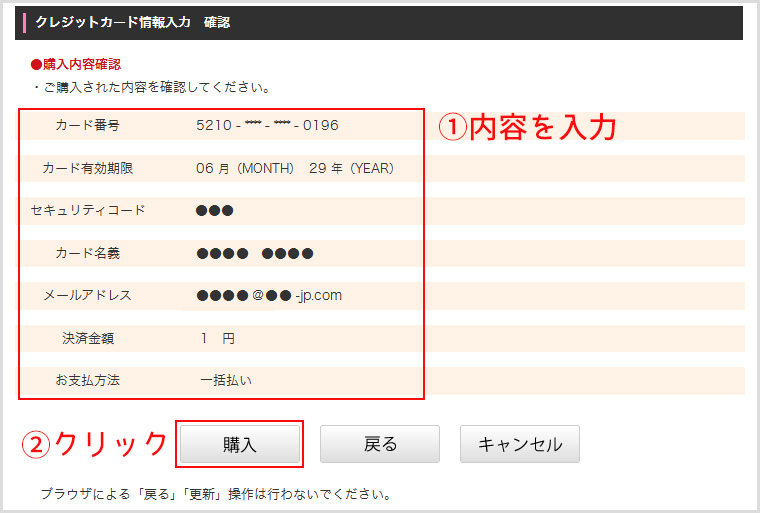Screen dimensions: 760x513
Task: Click the クレジットカード情報入力 確認 header title
Action: pyautogui.click(x=132, y=22)
